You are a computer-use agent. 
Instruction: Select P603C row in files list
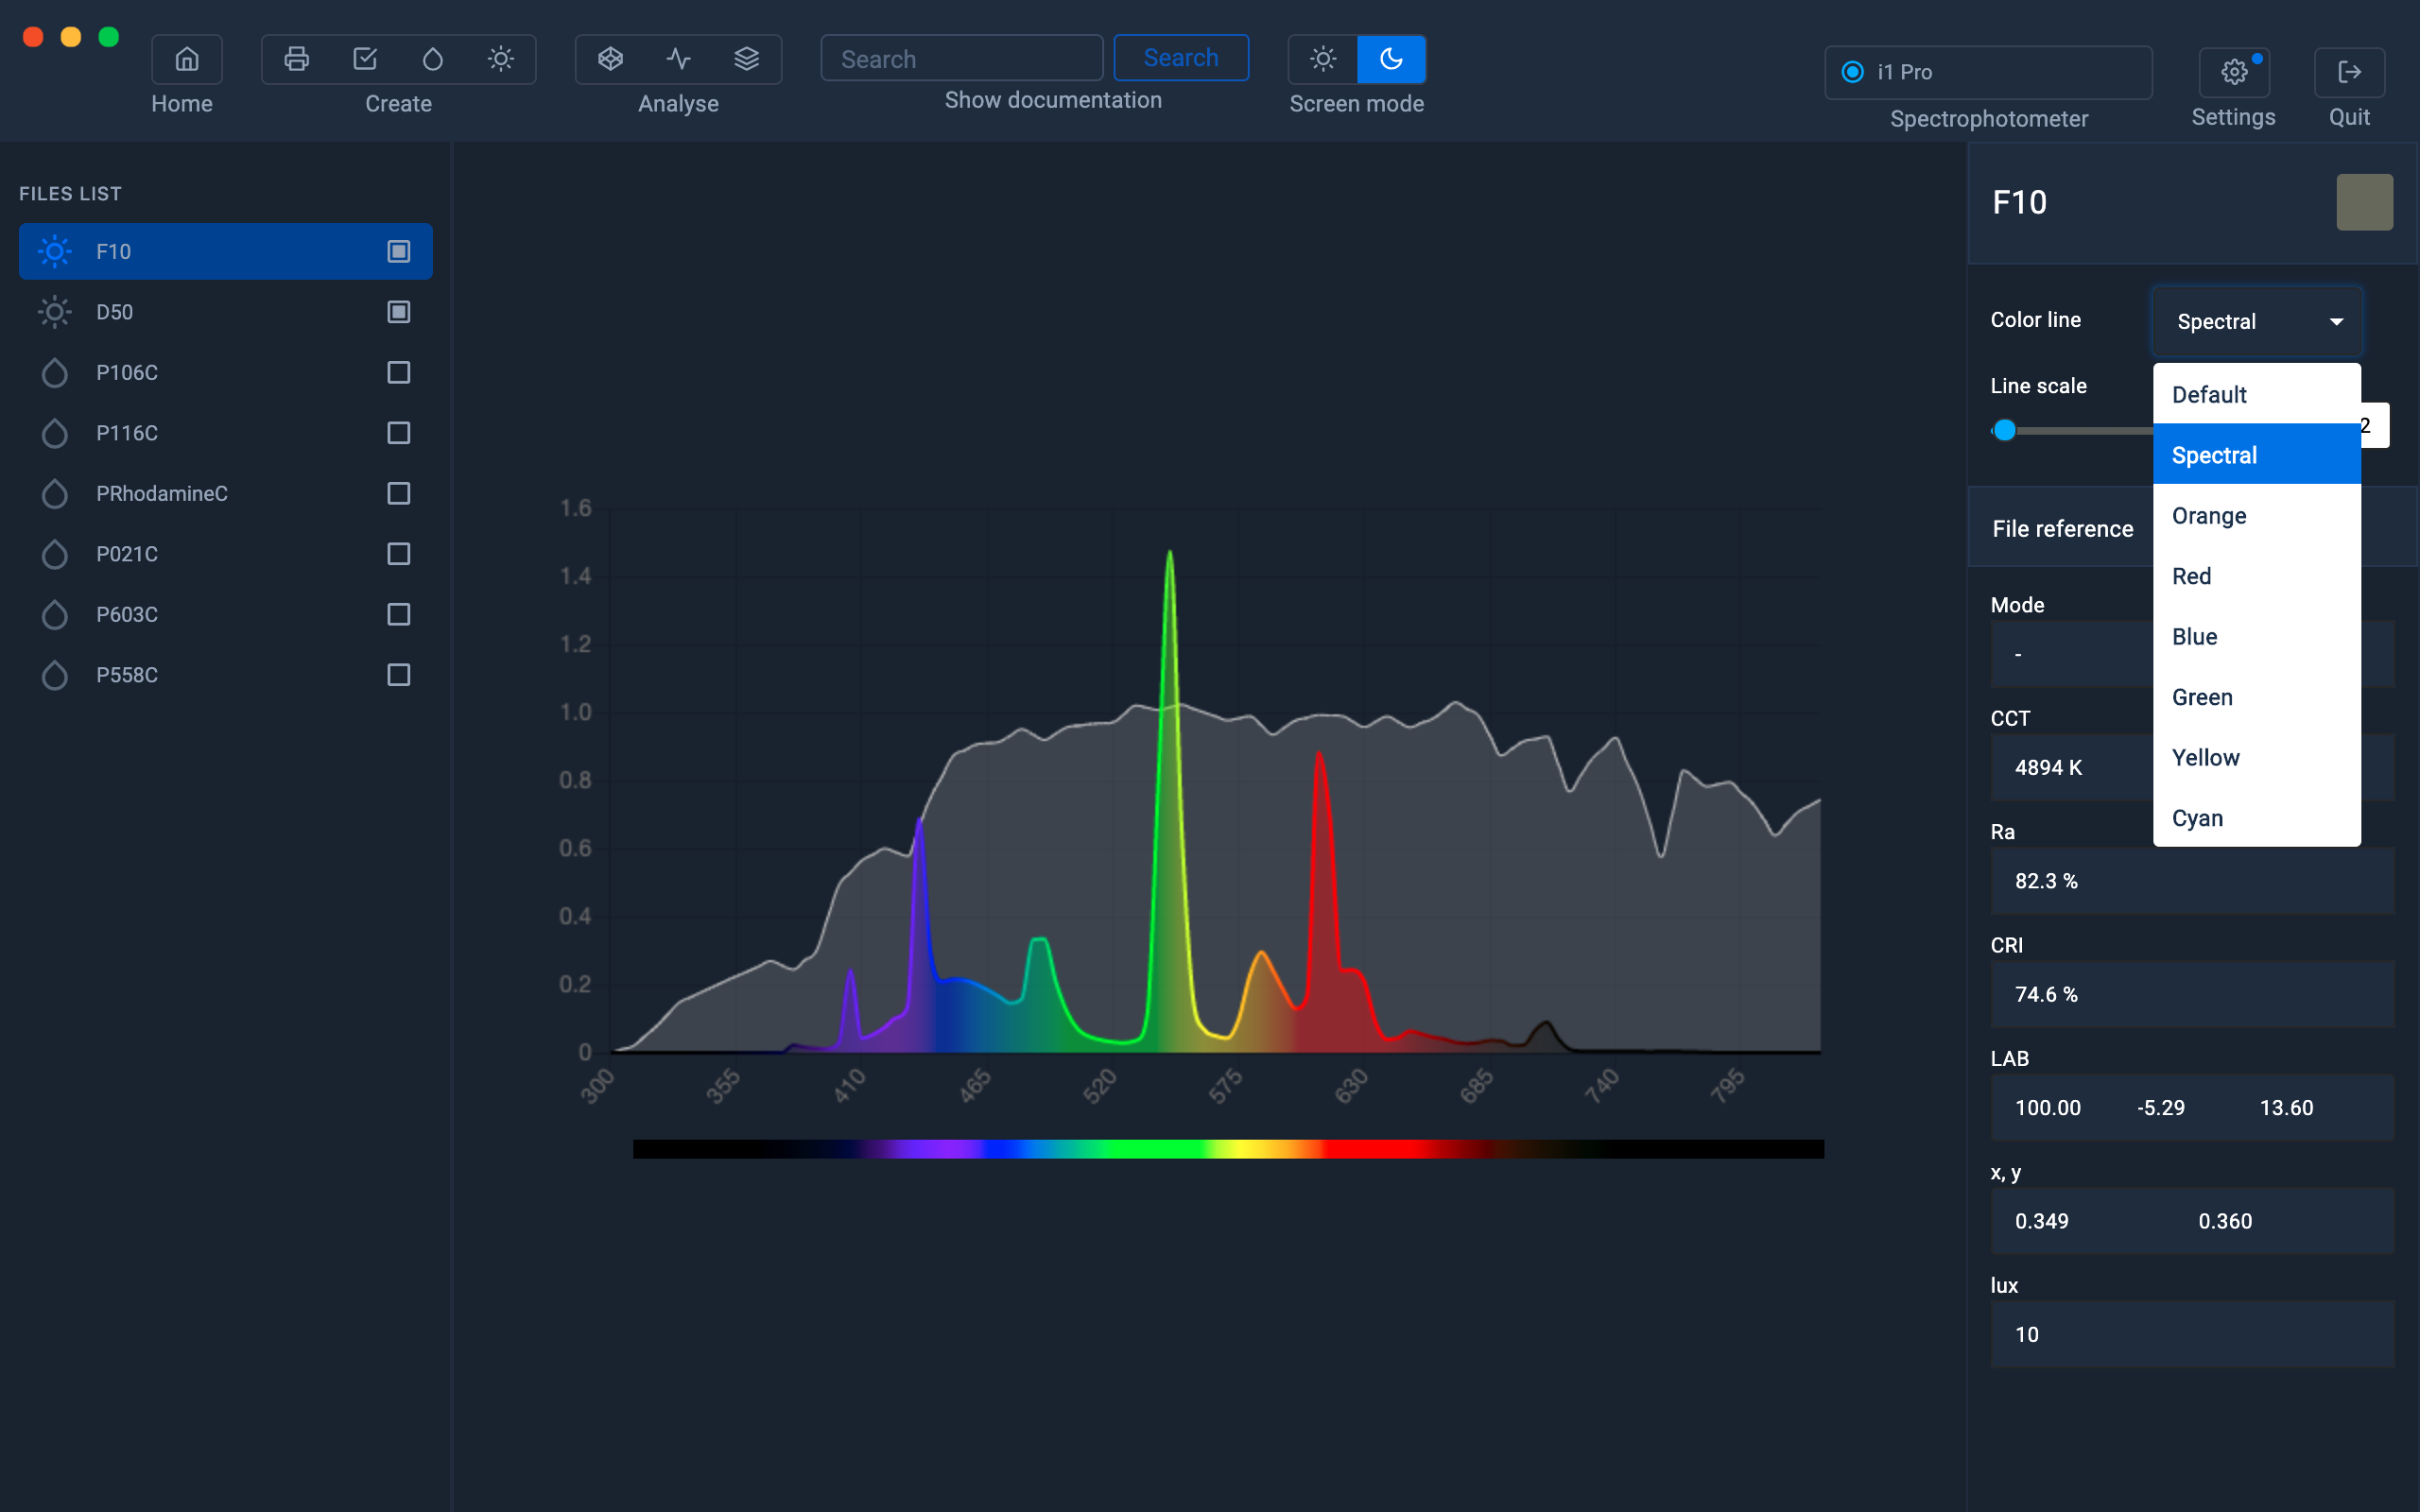226,614
